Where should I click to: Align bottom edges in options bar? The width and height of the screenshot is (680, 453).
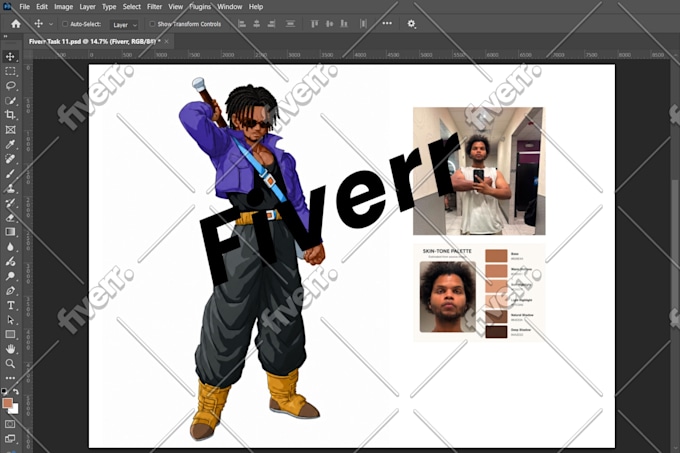(344, 24)
